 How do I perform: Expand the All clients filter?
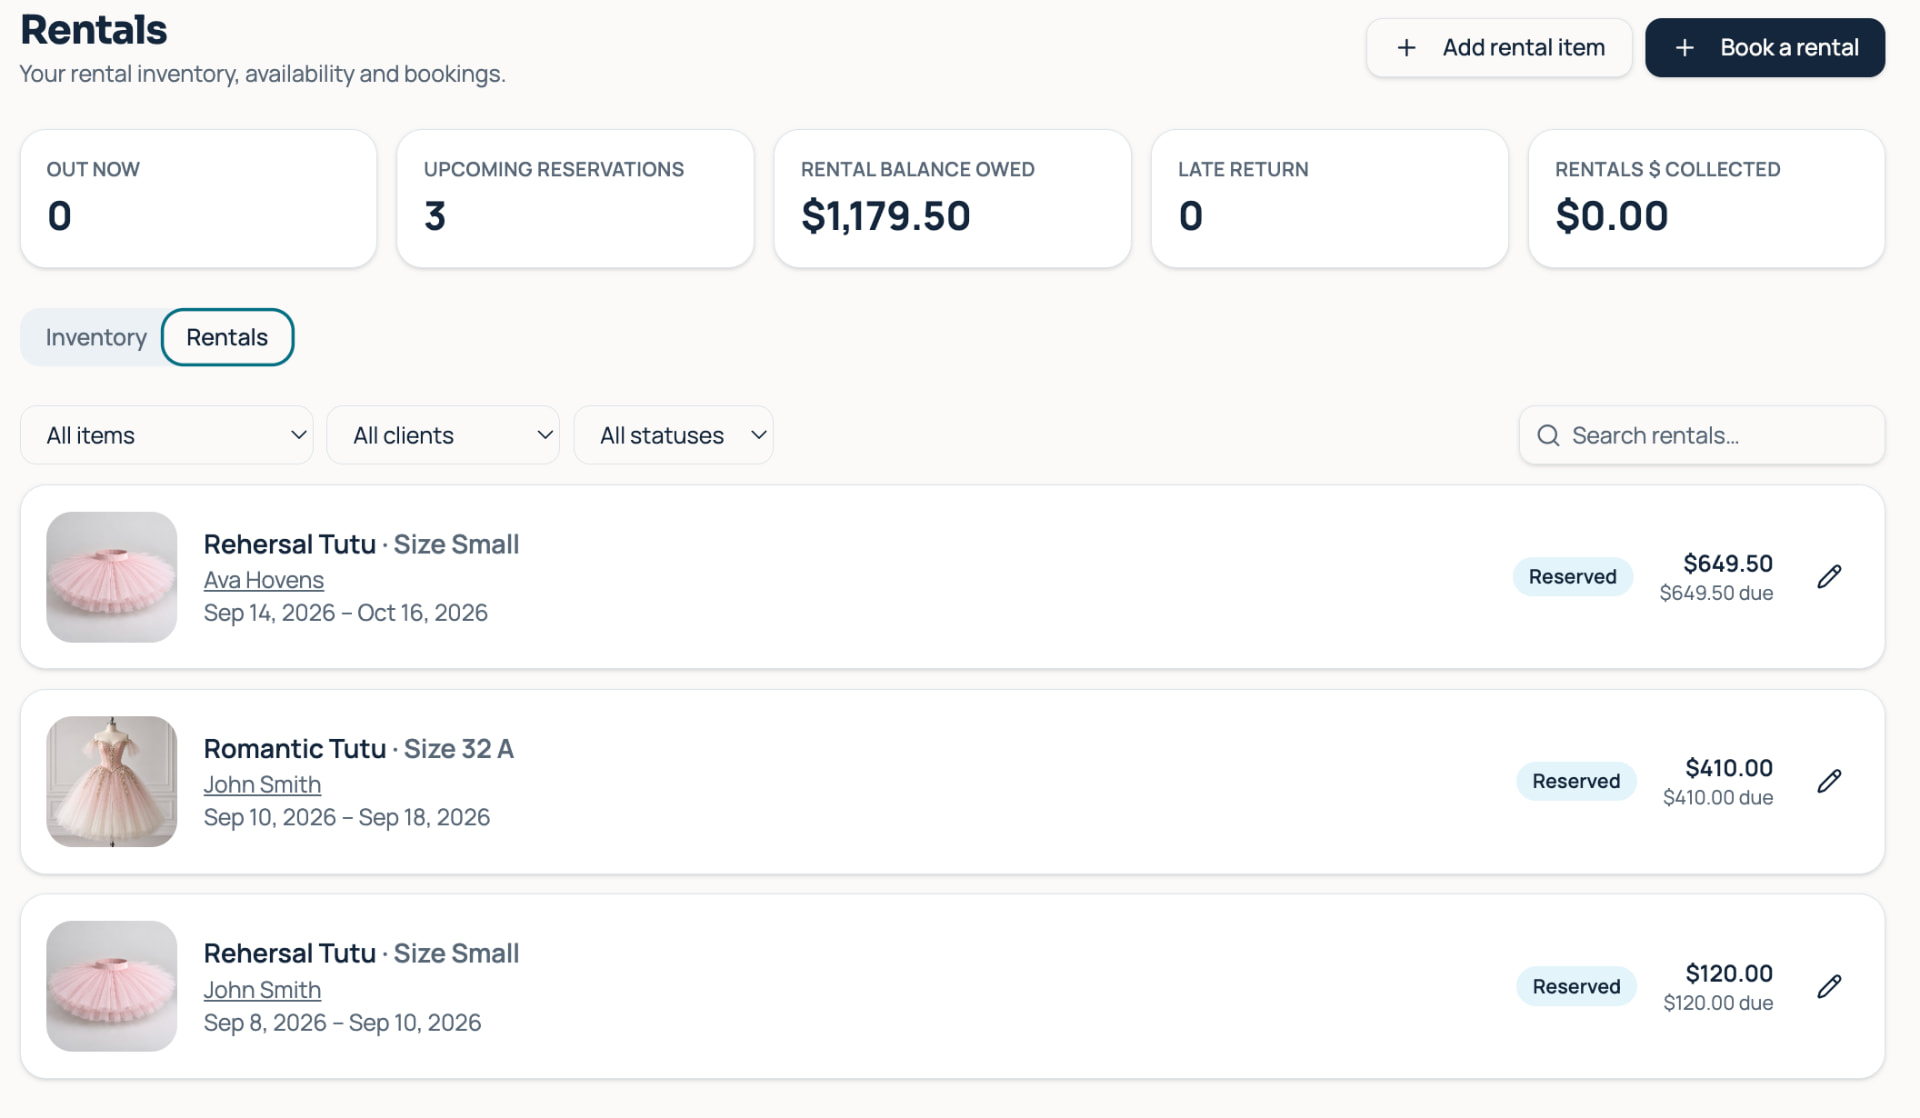click(x=443, y=435)
